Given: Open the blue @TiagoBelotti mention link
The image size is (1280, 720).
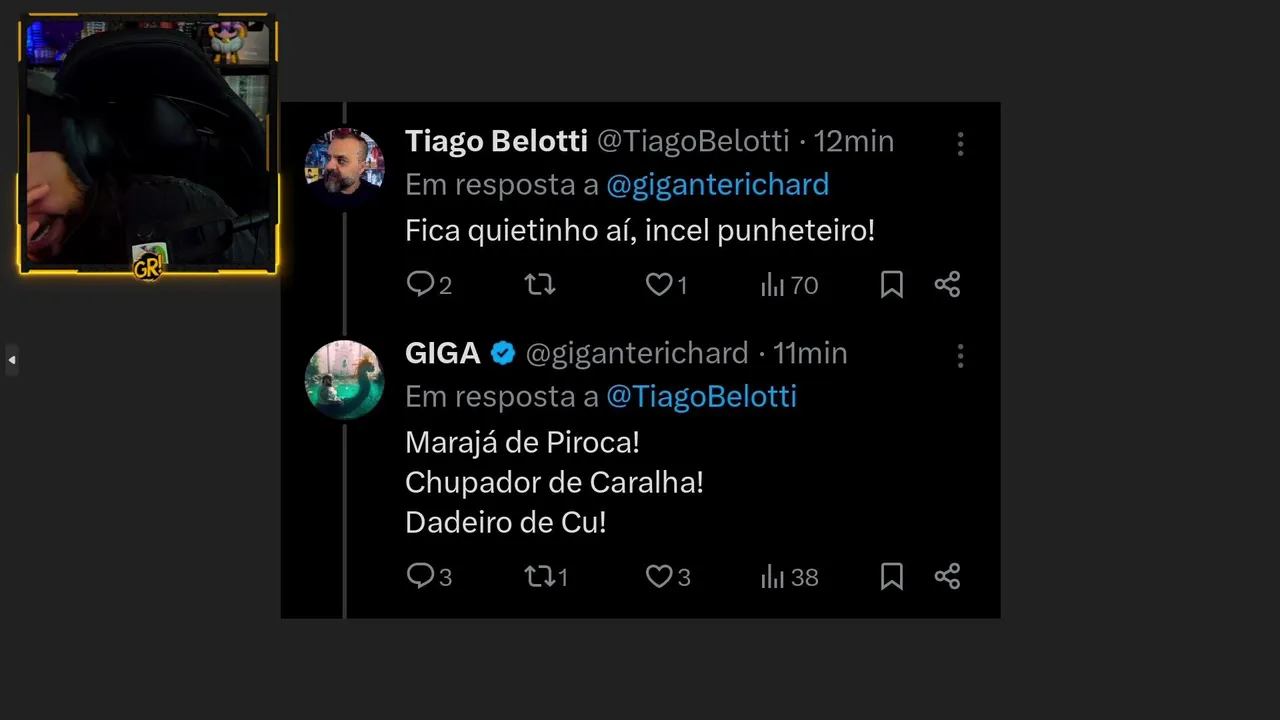Looking at the screenshot, I should pyautogui.click(x=701, y=397).
